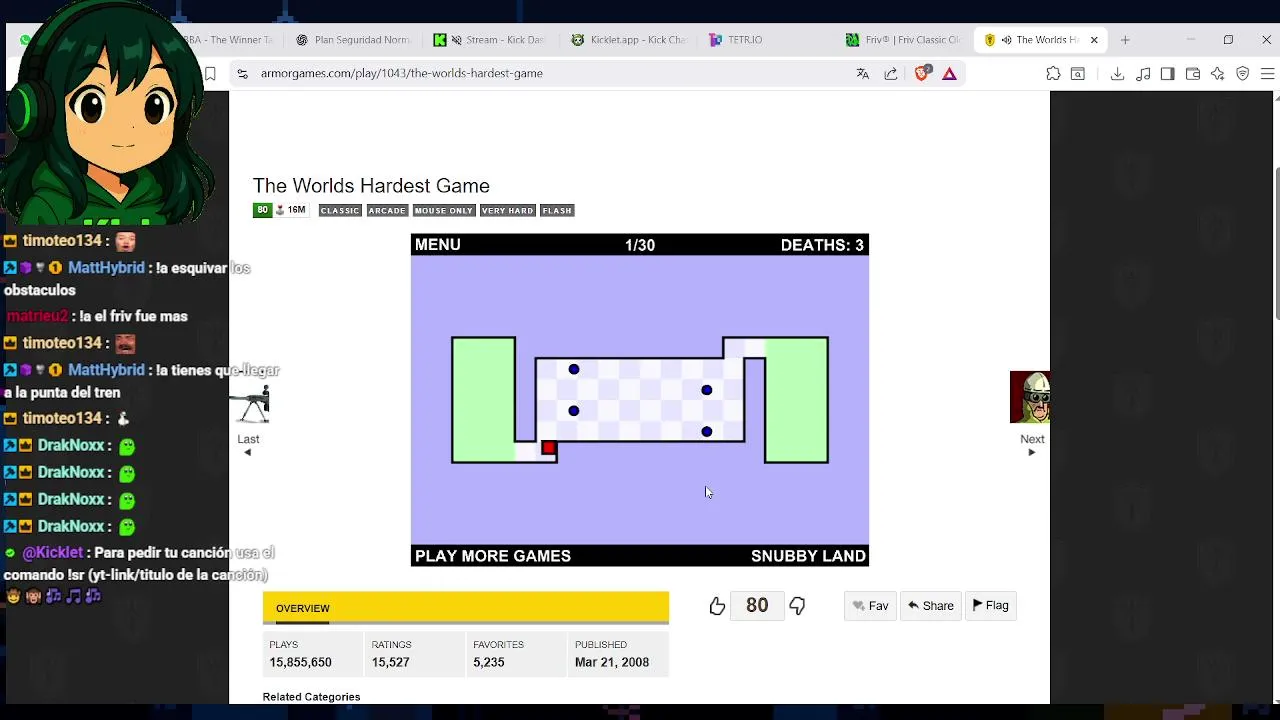This screenshot has width=1280, height=720.
Task: Open the Brave VPN shield icon
Action: [x=1242, y=73]
